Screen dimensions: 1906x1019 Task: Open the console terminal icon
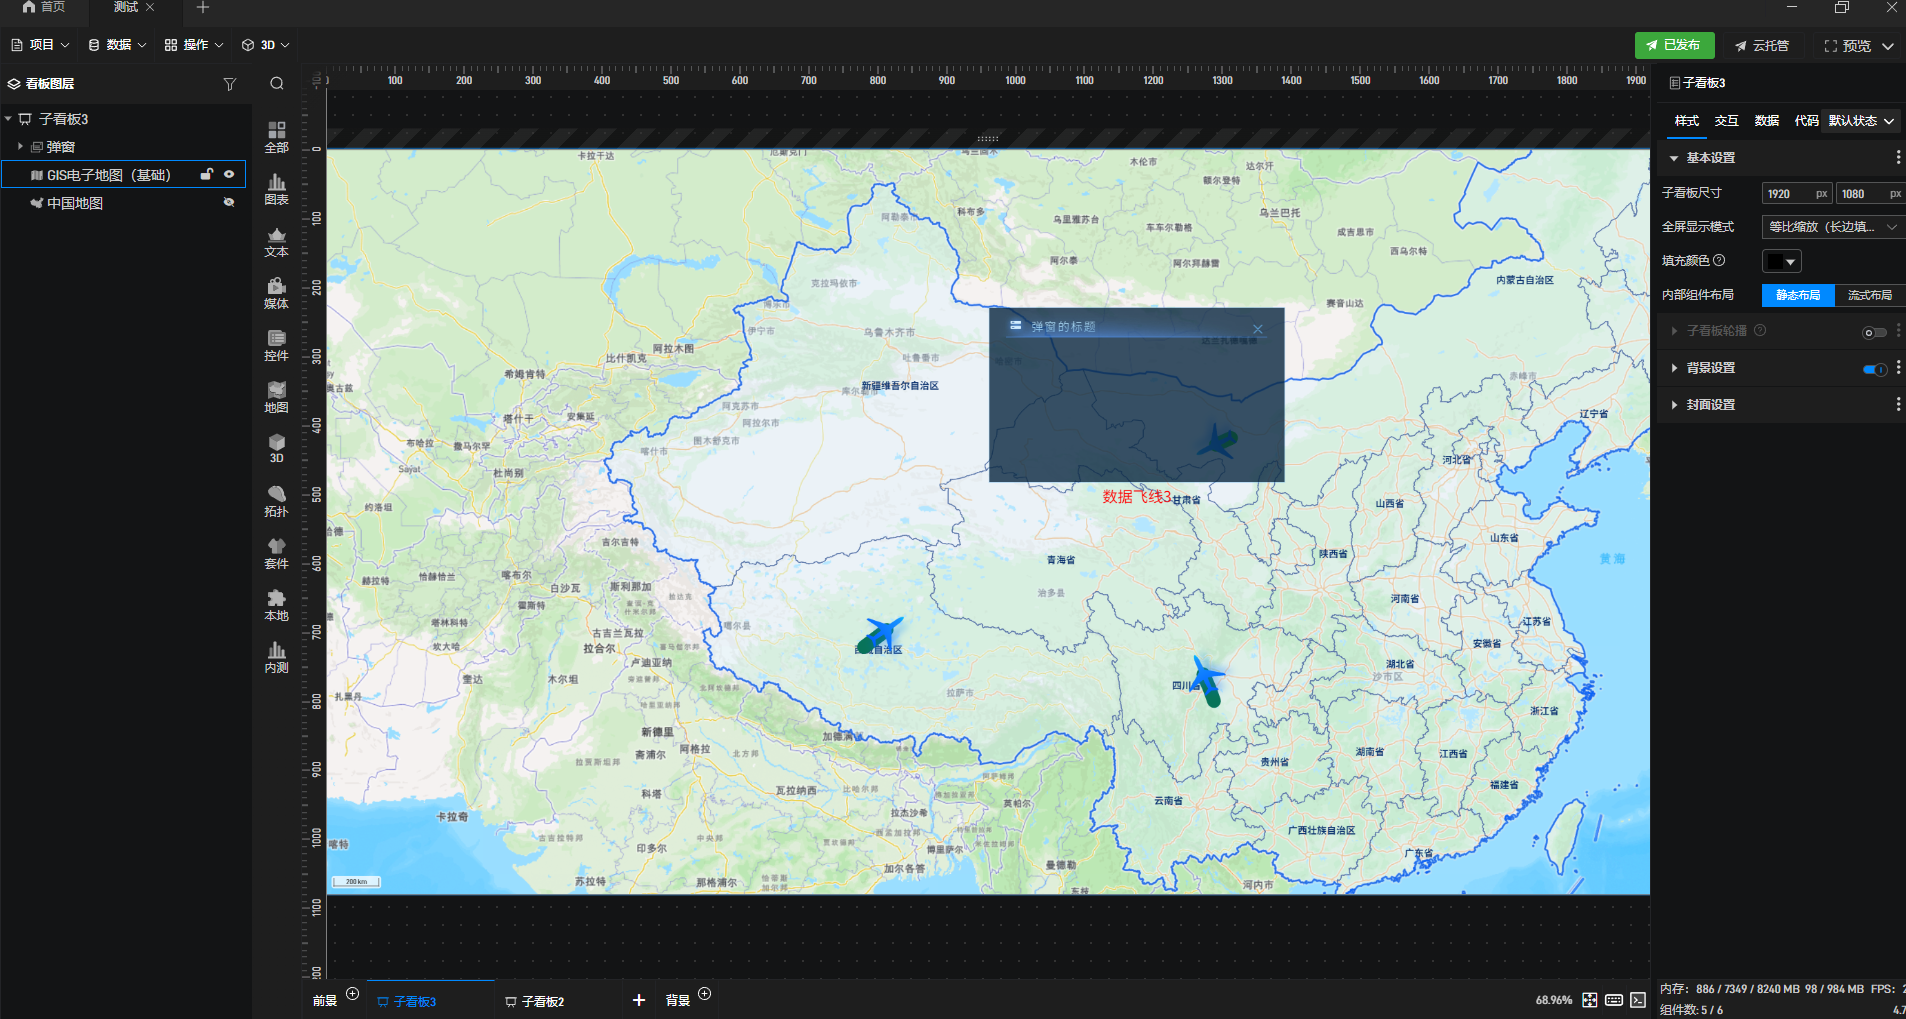pyautogui.click(x=1638, y=1000)
